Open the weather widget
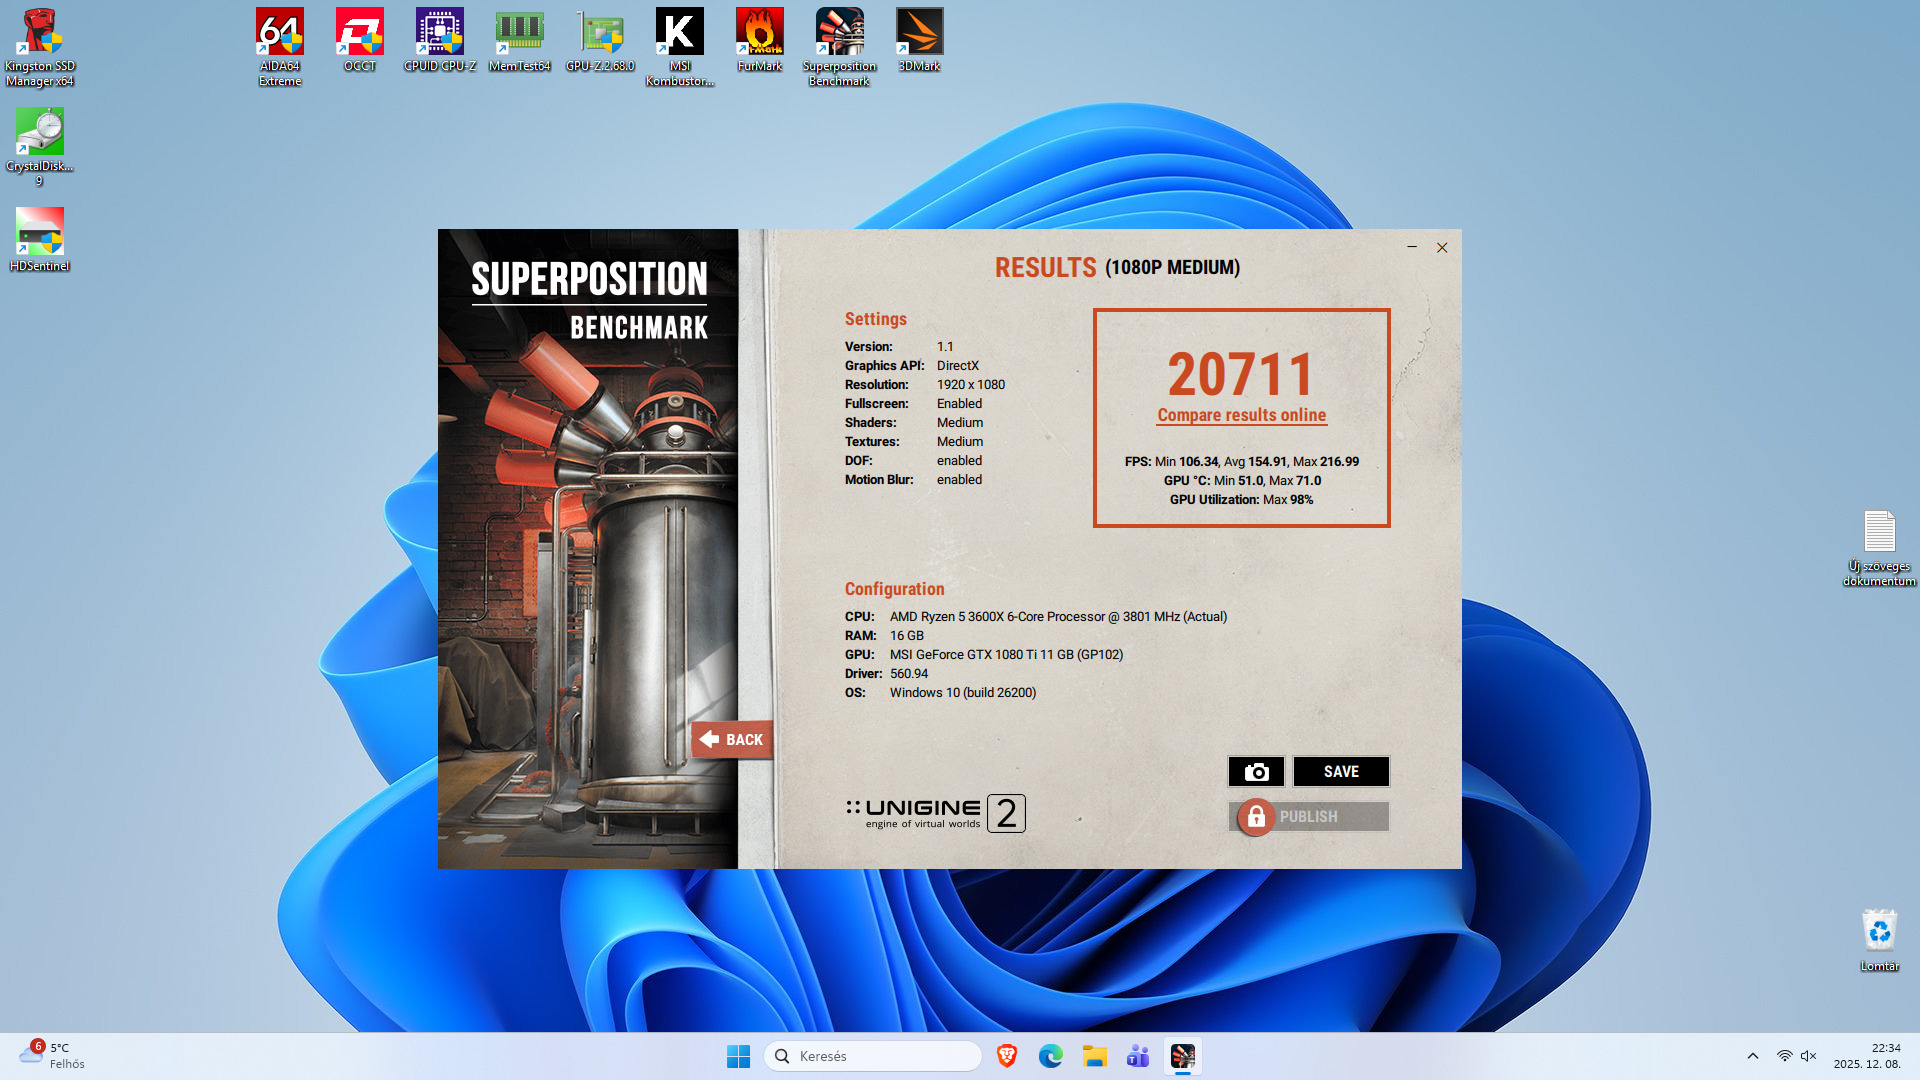1920x1080 pixels. [52, 1056]
